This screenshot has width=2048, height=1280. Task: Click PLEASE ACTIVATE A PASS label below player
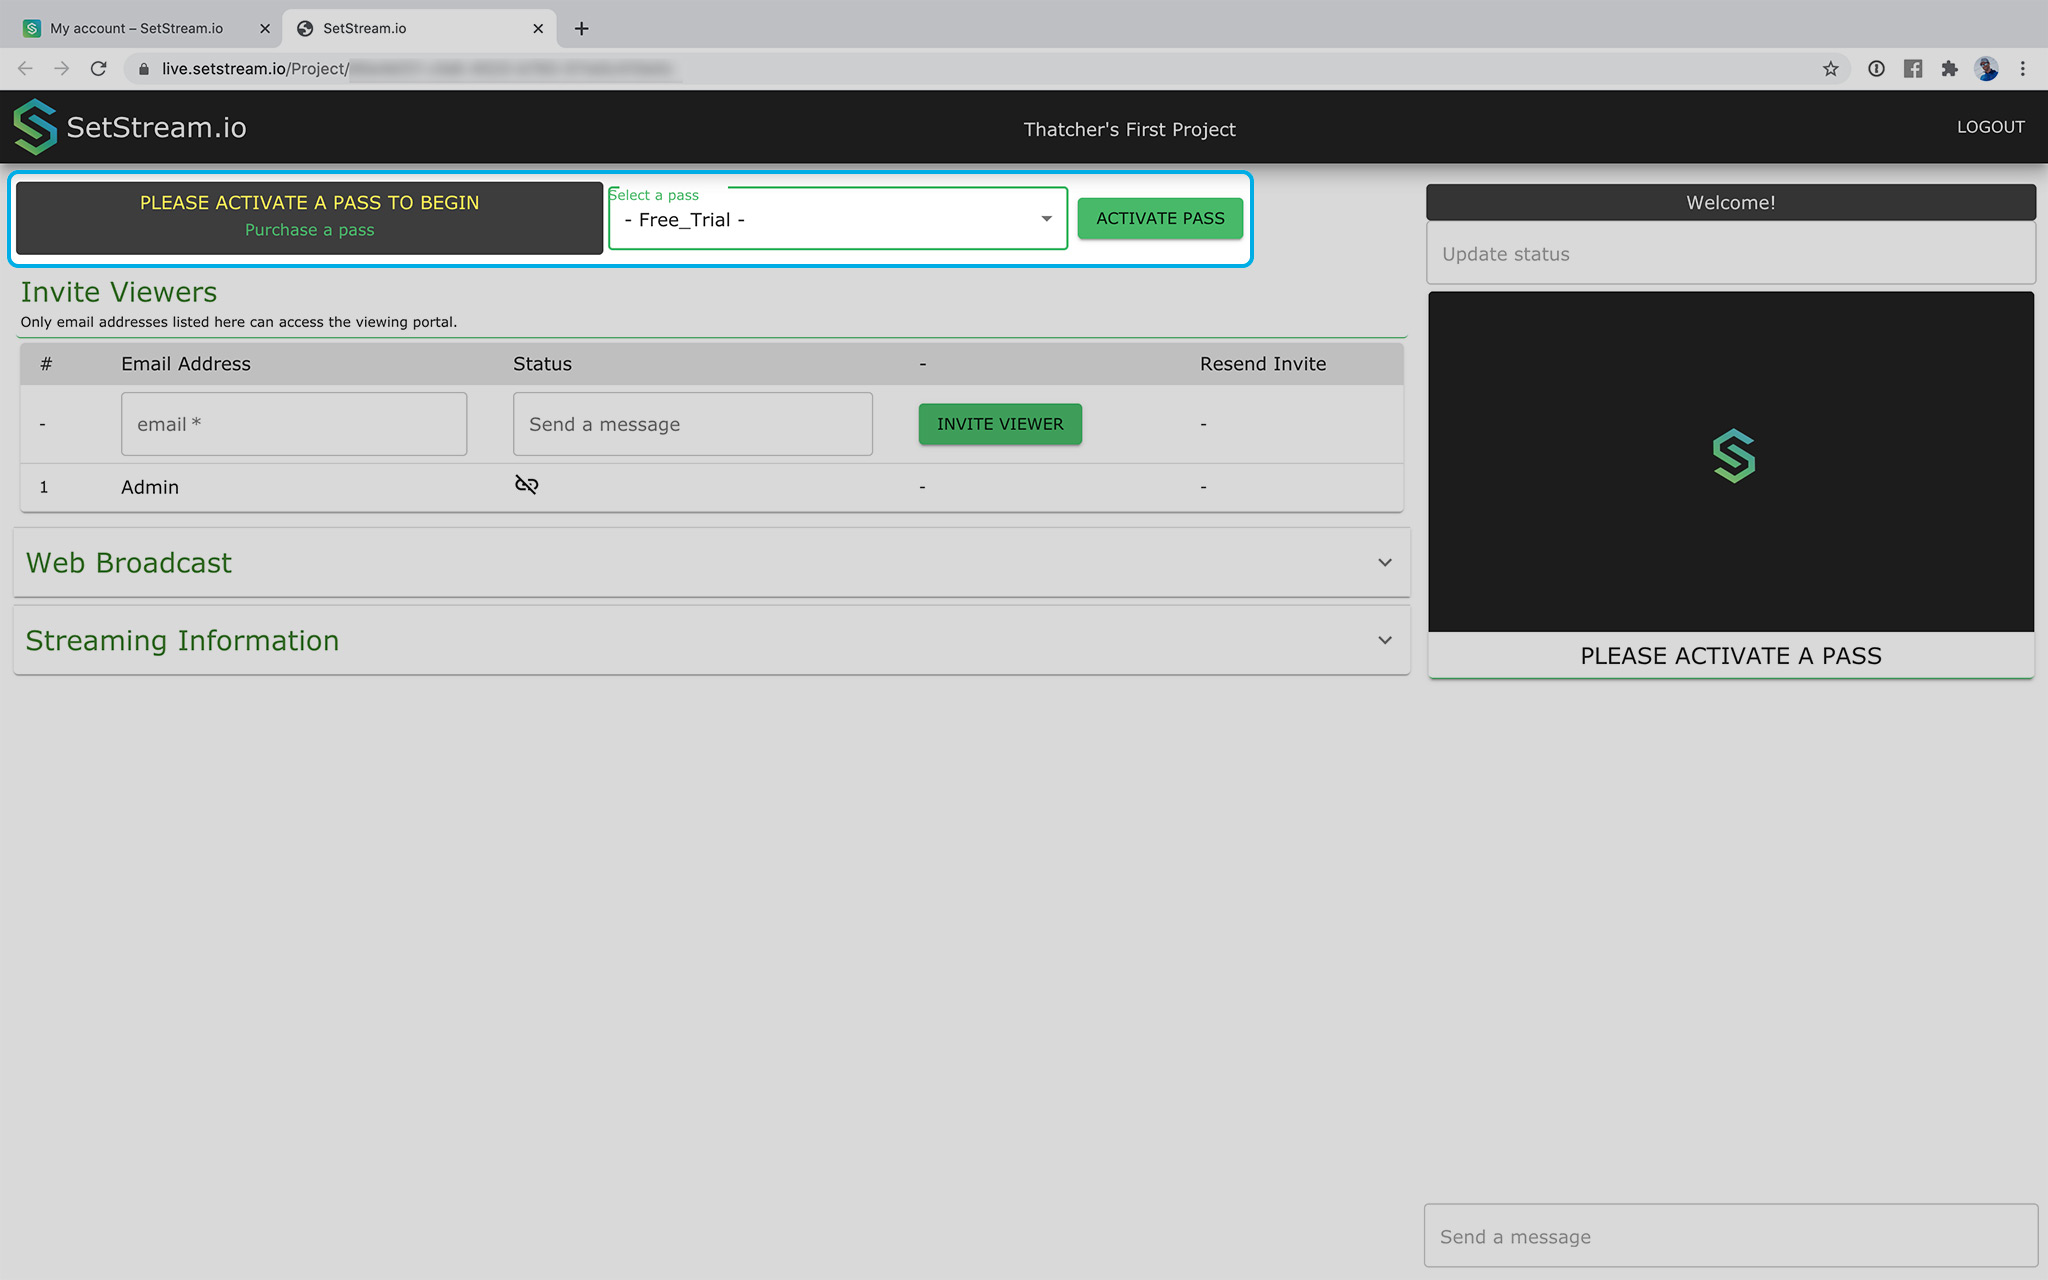click(1731, 656)
